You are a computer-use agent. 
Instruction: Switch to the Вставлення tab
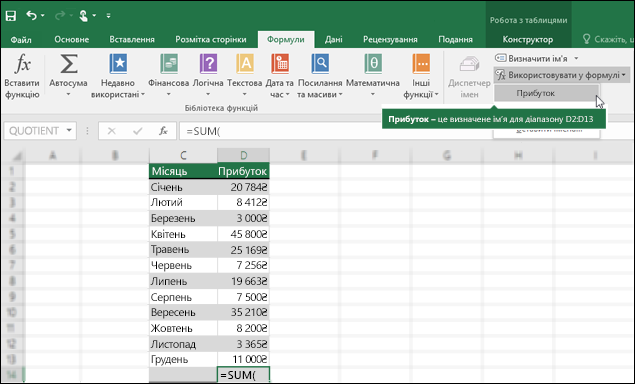click(x=132, y=39)
